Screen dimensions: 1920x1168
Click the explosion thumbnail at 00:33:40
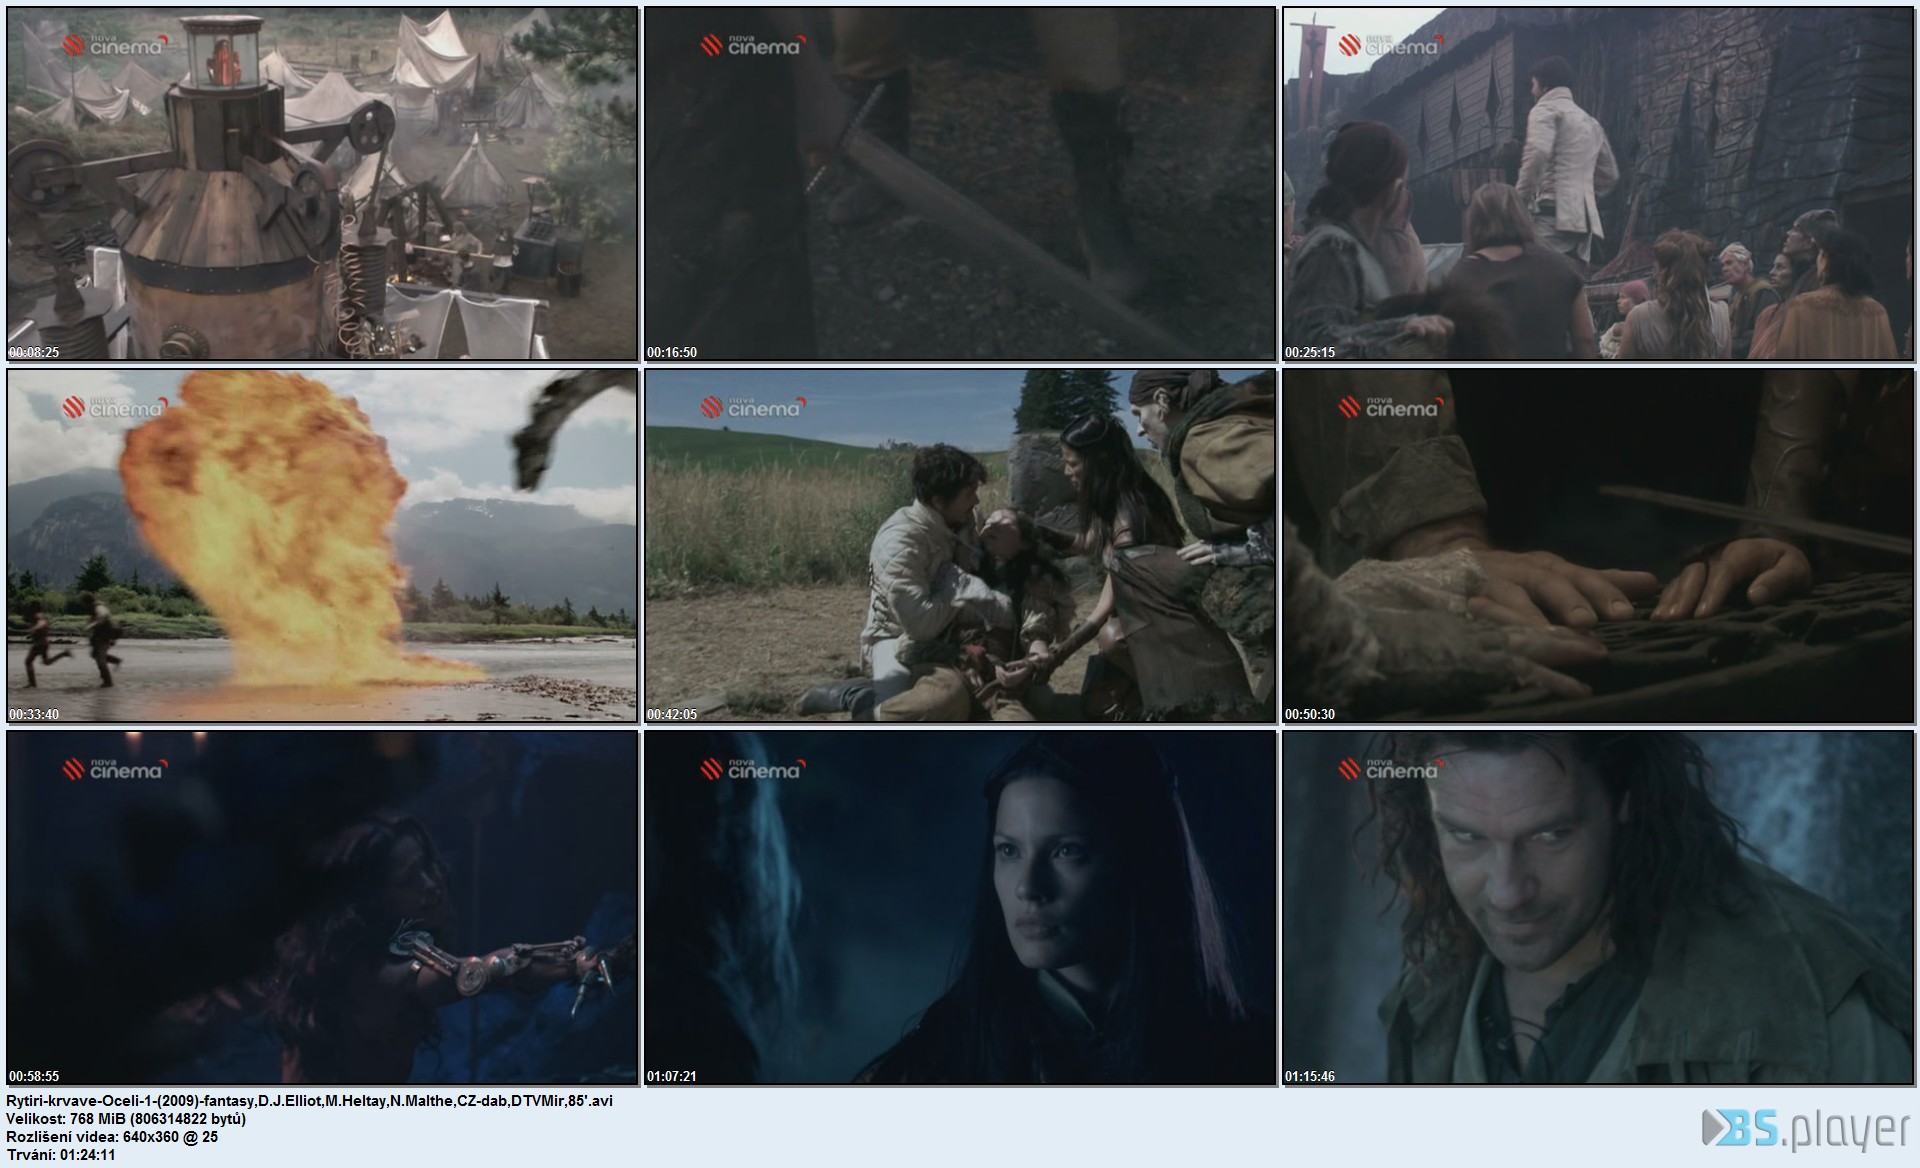point(322,545)
